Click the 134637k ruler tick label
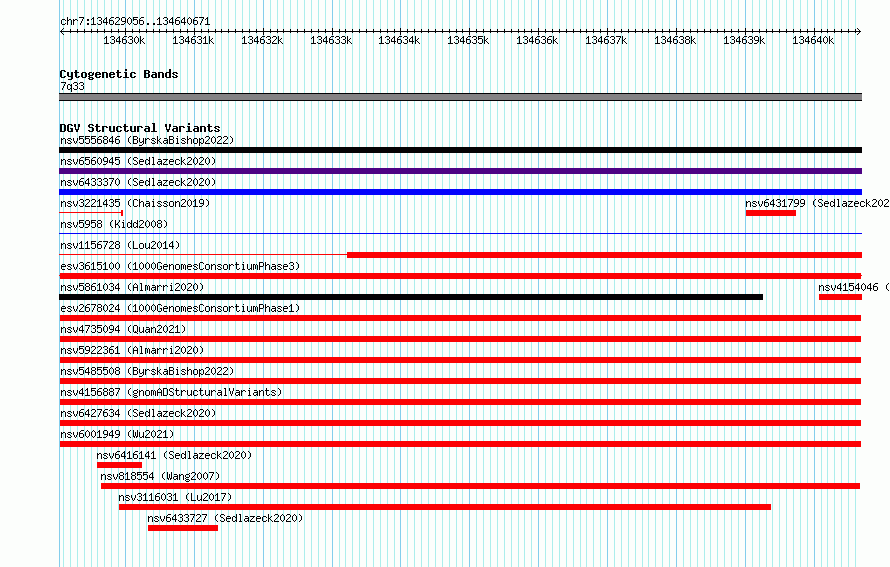 click(x=606, y=41)
